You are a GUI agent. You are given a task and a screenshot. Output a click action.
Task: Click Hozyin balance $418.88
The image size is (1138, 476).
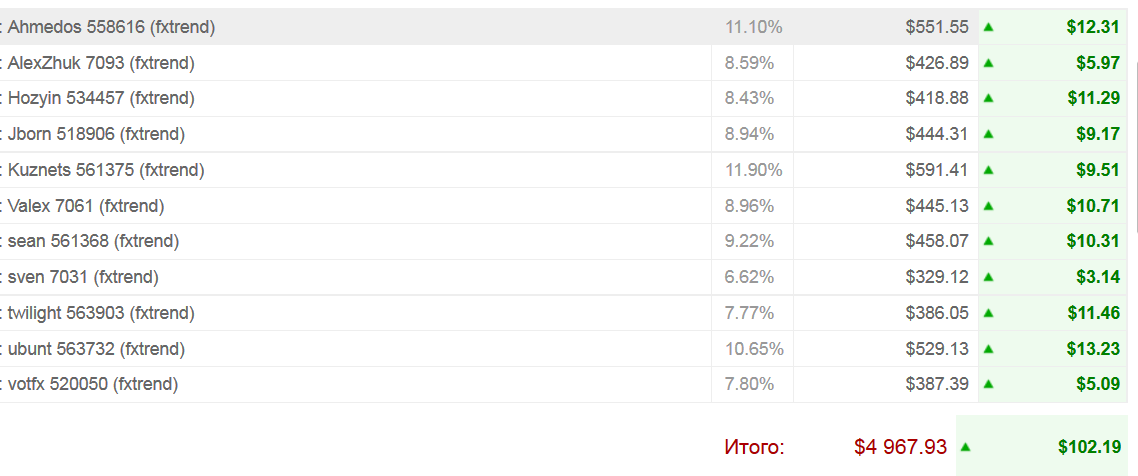[x=937, y=98]
